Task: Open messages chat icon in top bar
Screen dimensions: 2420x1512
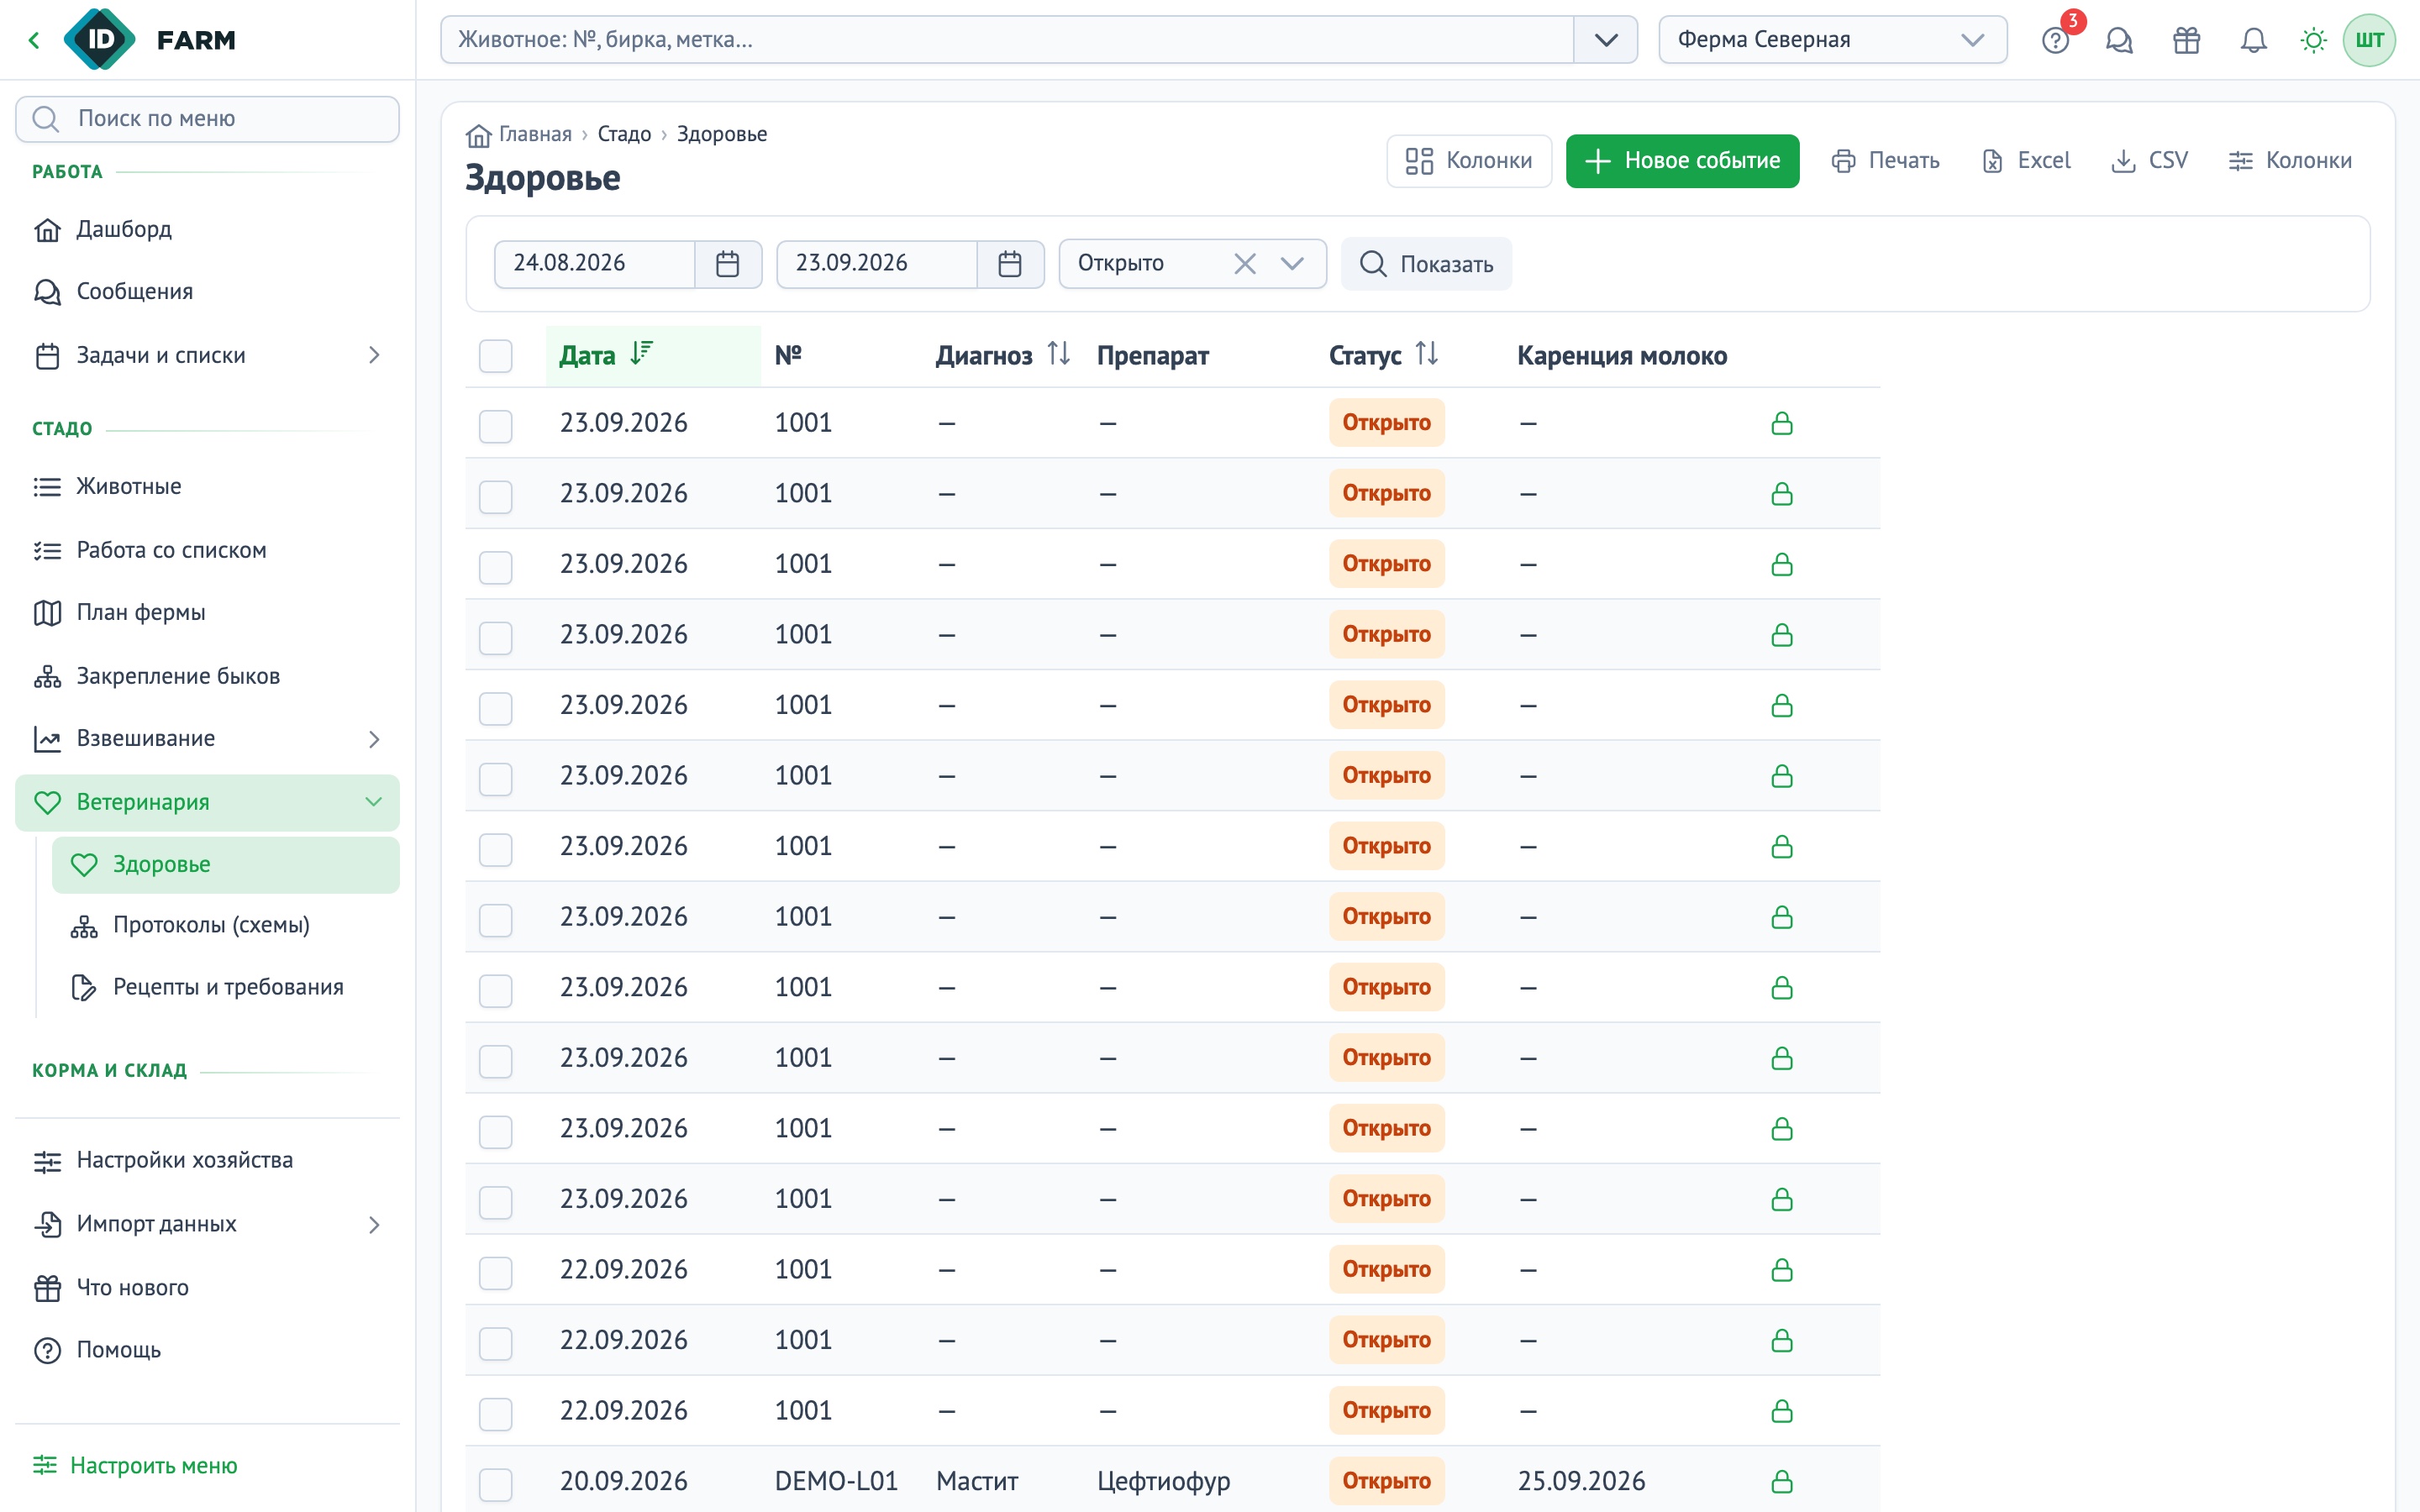Action: click(x=2119, y=40)
